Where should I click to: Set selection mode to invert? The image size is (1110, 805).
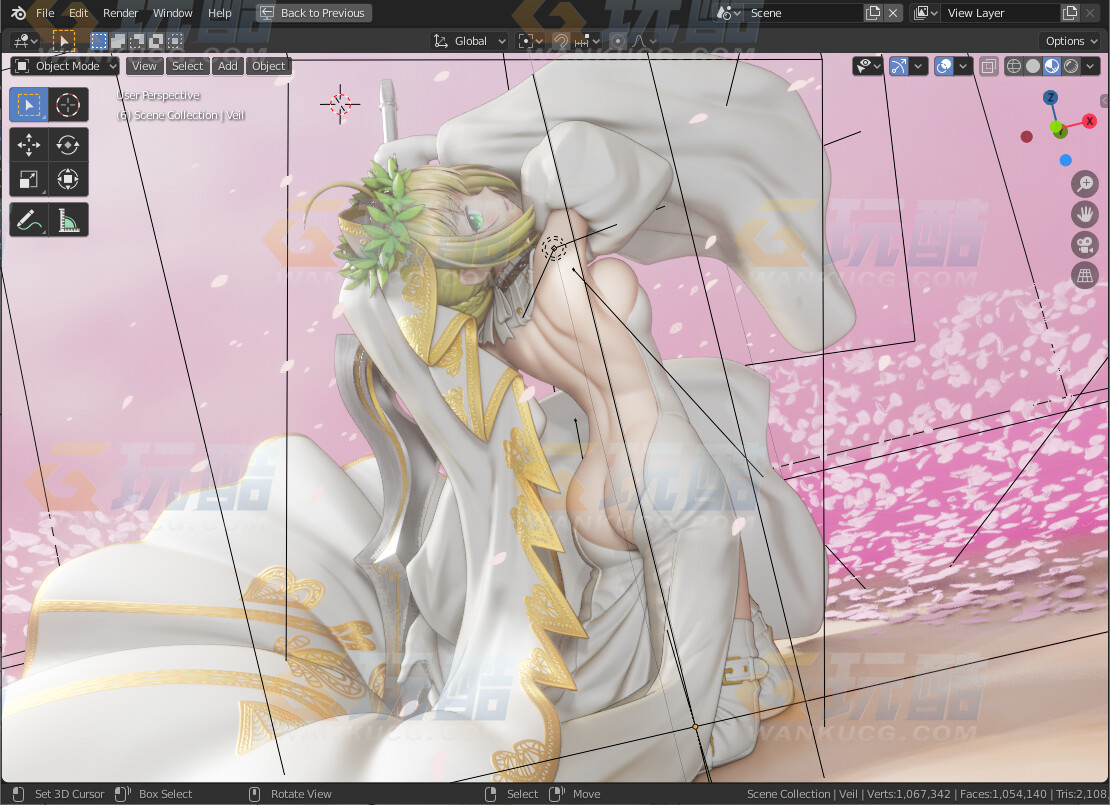(156, 41)
